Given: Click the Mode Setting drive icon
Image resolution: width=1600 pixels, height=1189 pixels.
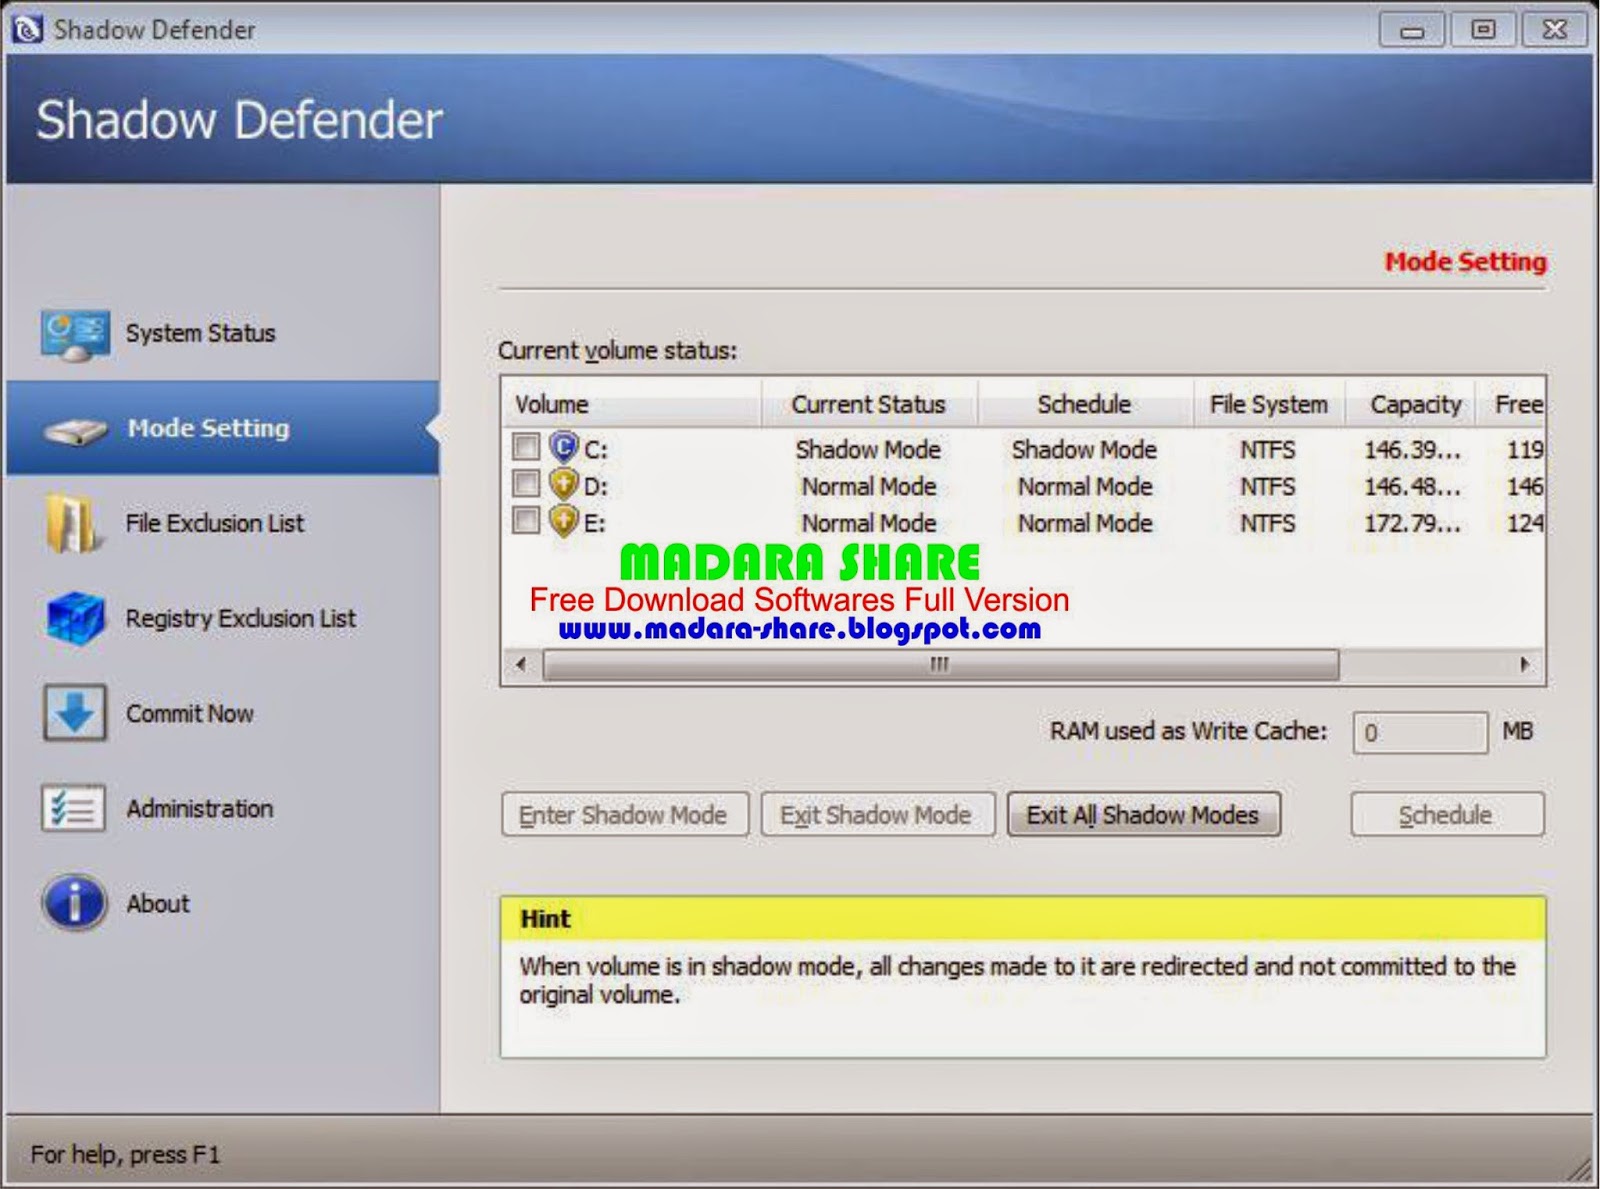Looking at the screenshot, I should point(75,431).
